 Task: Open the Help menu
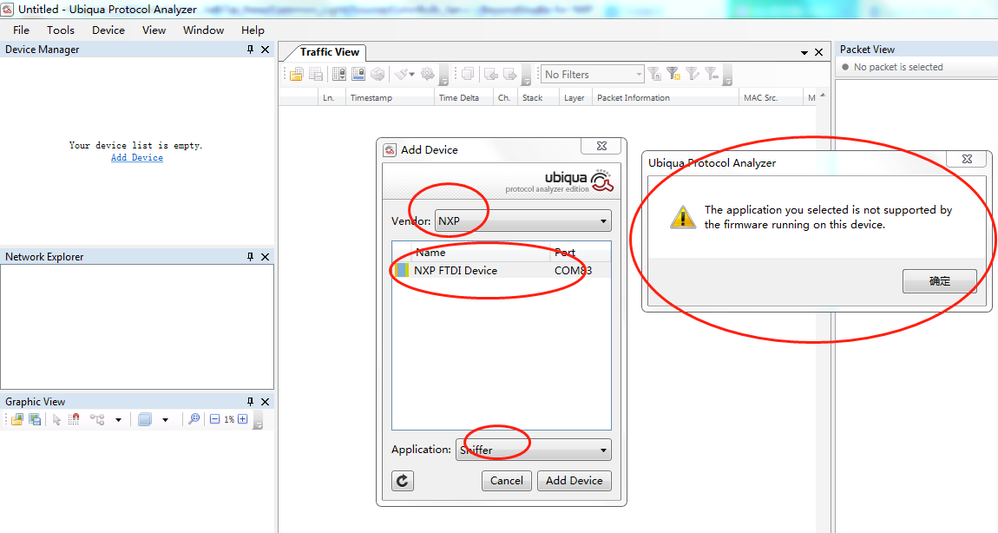[x=253, y=30]
